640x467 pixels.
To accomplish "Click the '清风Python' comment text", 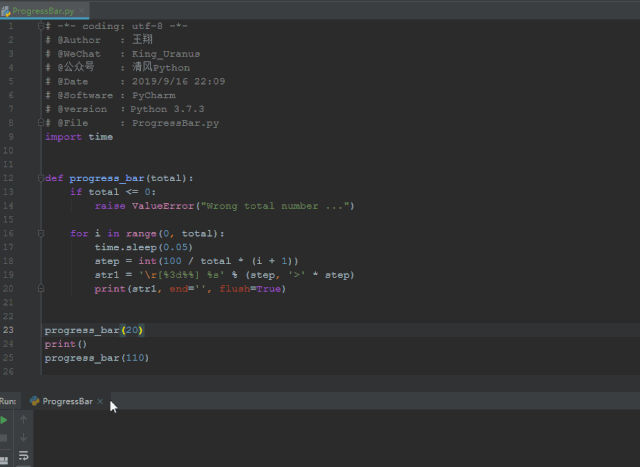I will tap(161, 67).
